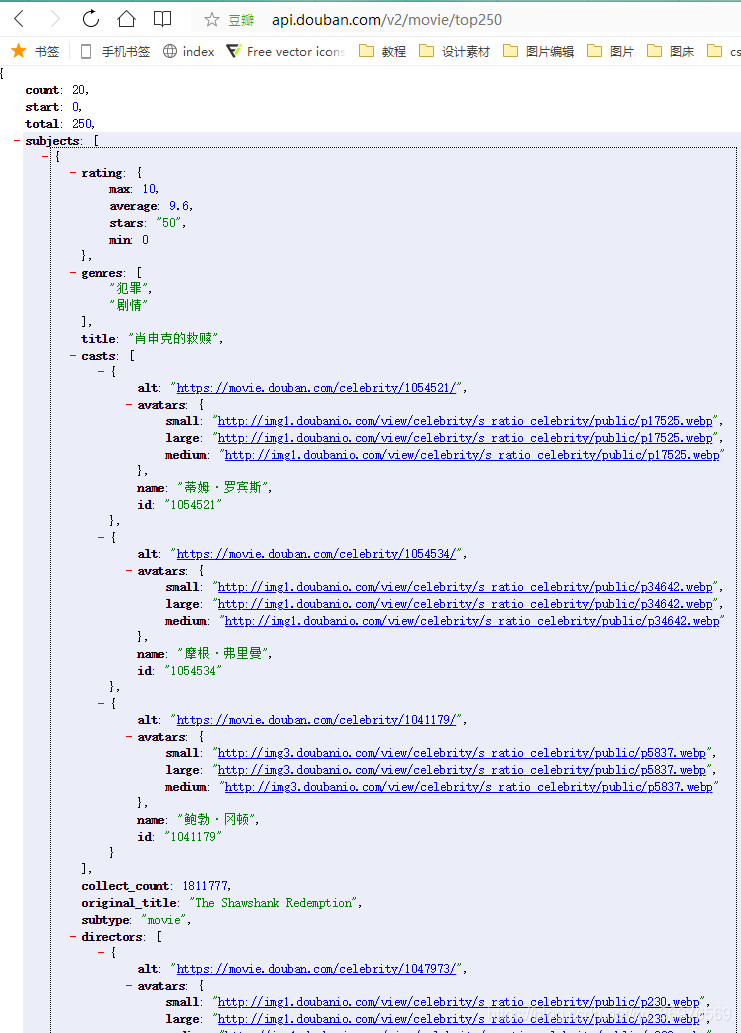
Task: Click the subtype value "movie"
Action: coord(164,920)
